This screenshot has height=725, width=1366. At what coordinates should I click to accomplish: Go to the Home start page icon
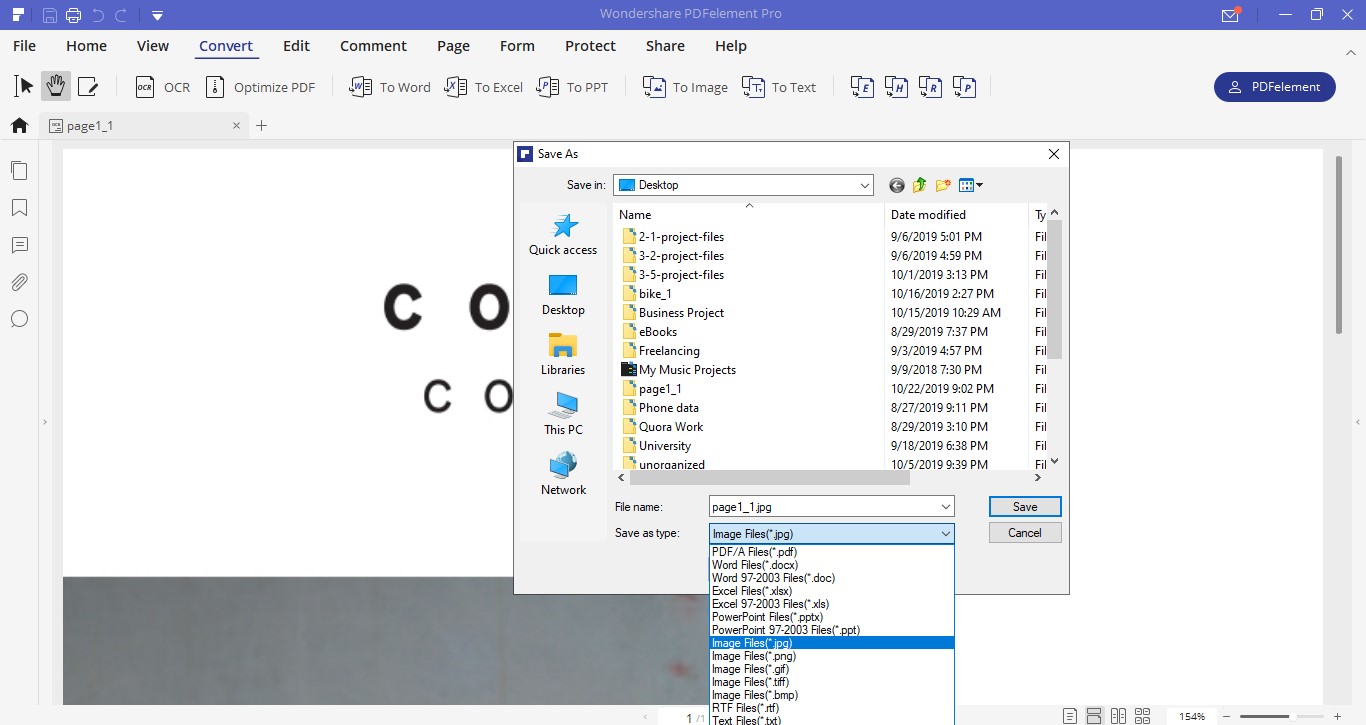point(19,126)
